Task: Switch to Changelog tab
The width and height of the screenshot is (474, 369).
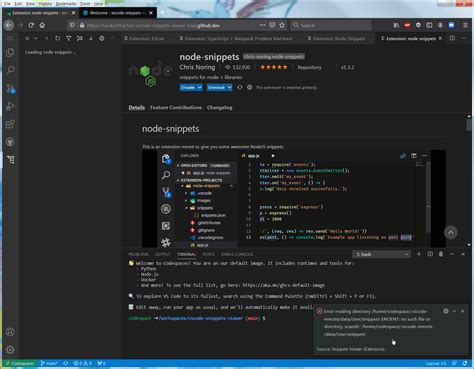Action: [219, 107]
